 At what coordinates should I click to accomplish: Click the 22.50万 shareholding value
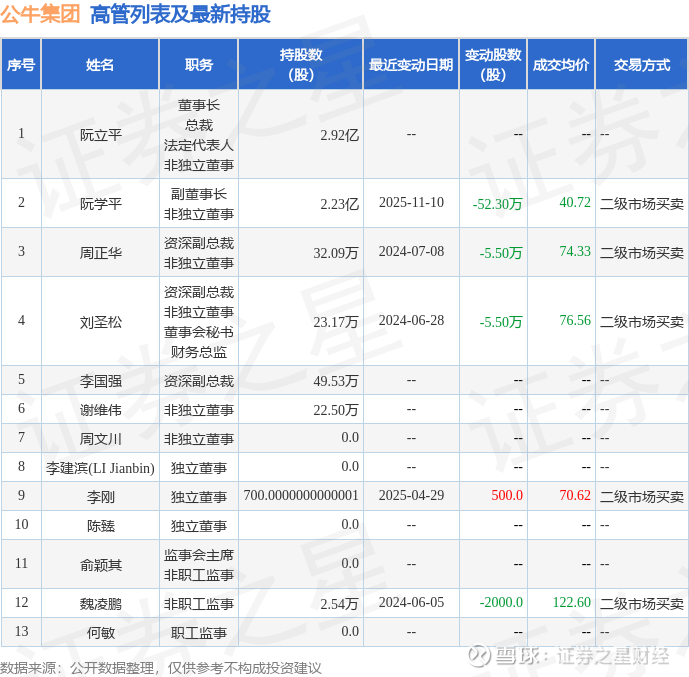pyautogui.click(x=336, y=410)
